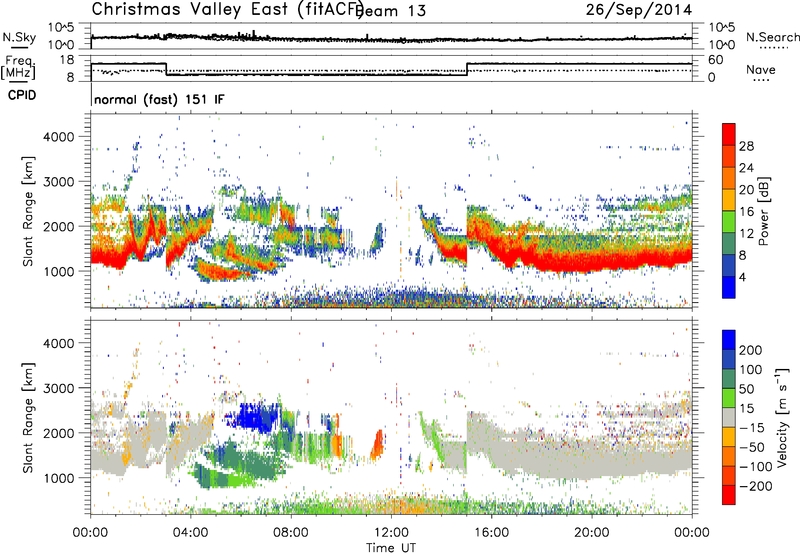This screenshot has width=800, height=554.
Task: Click the '24' label on the power colorbar
Action: [746, 168]
